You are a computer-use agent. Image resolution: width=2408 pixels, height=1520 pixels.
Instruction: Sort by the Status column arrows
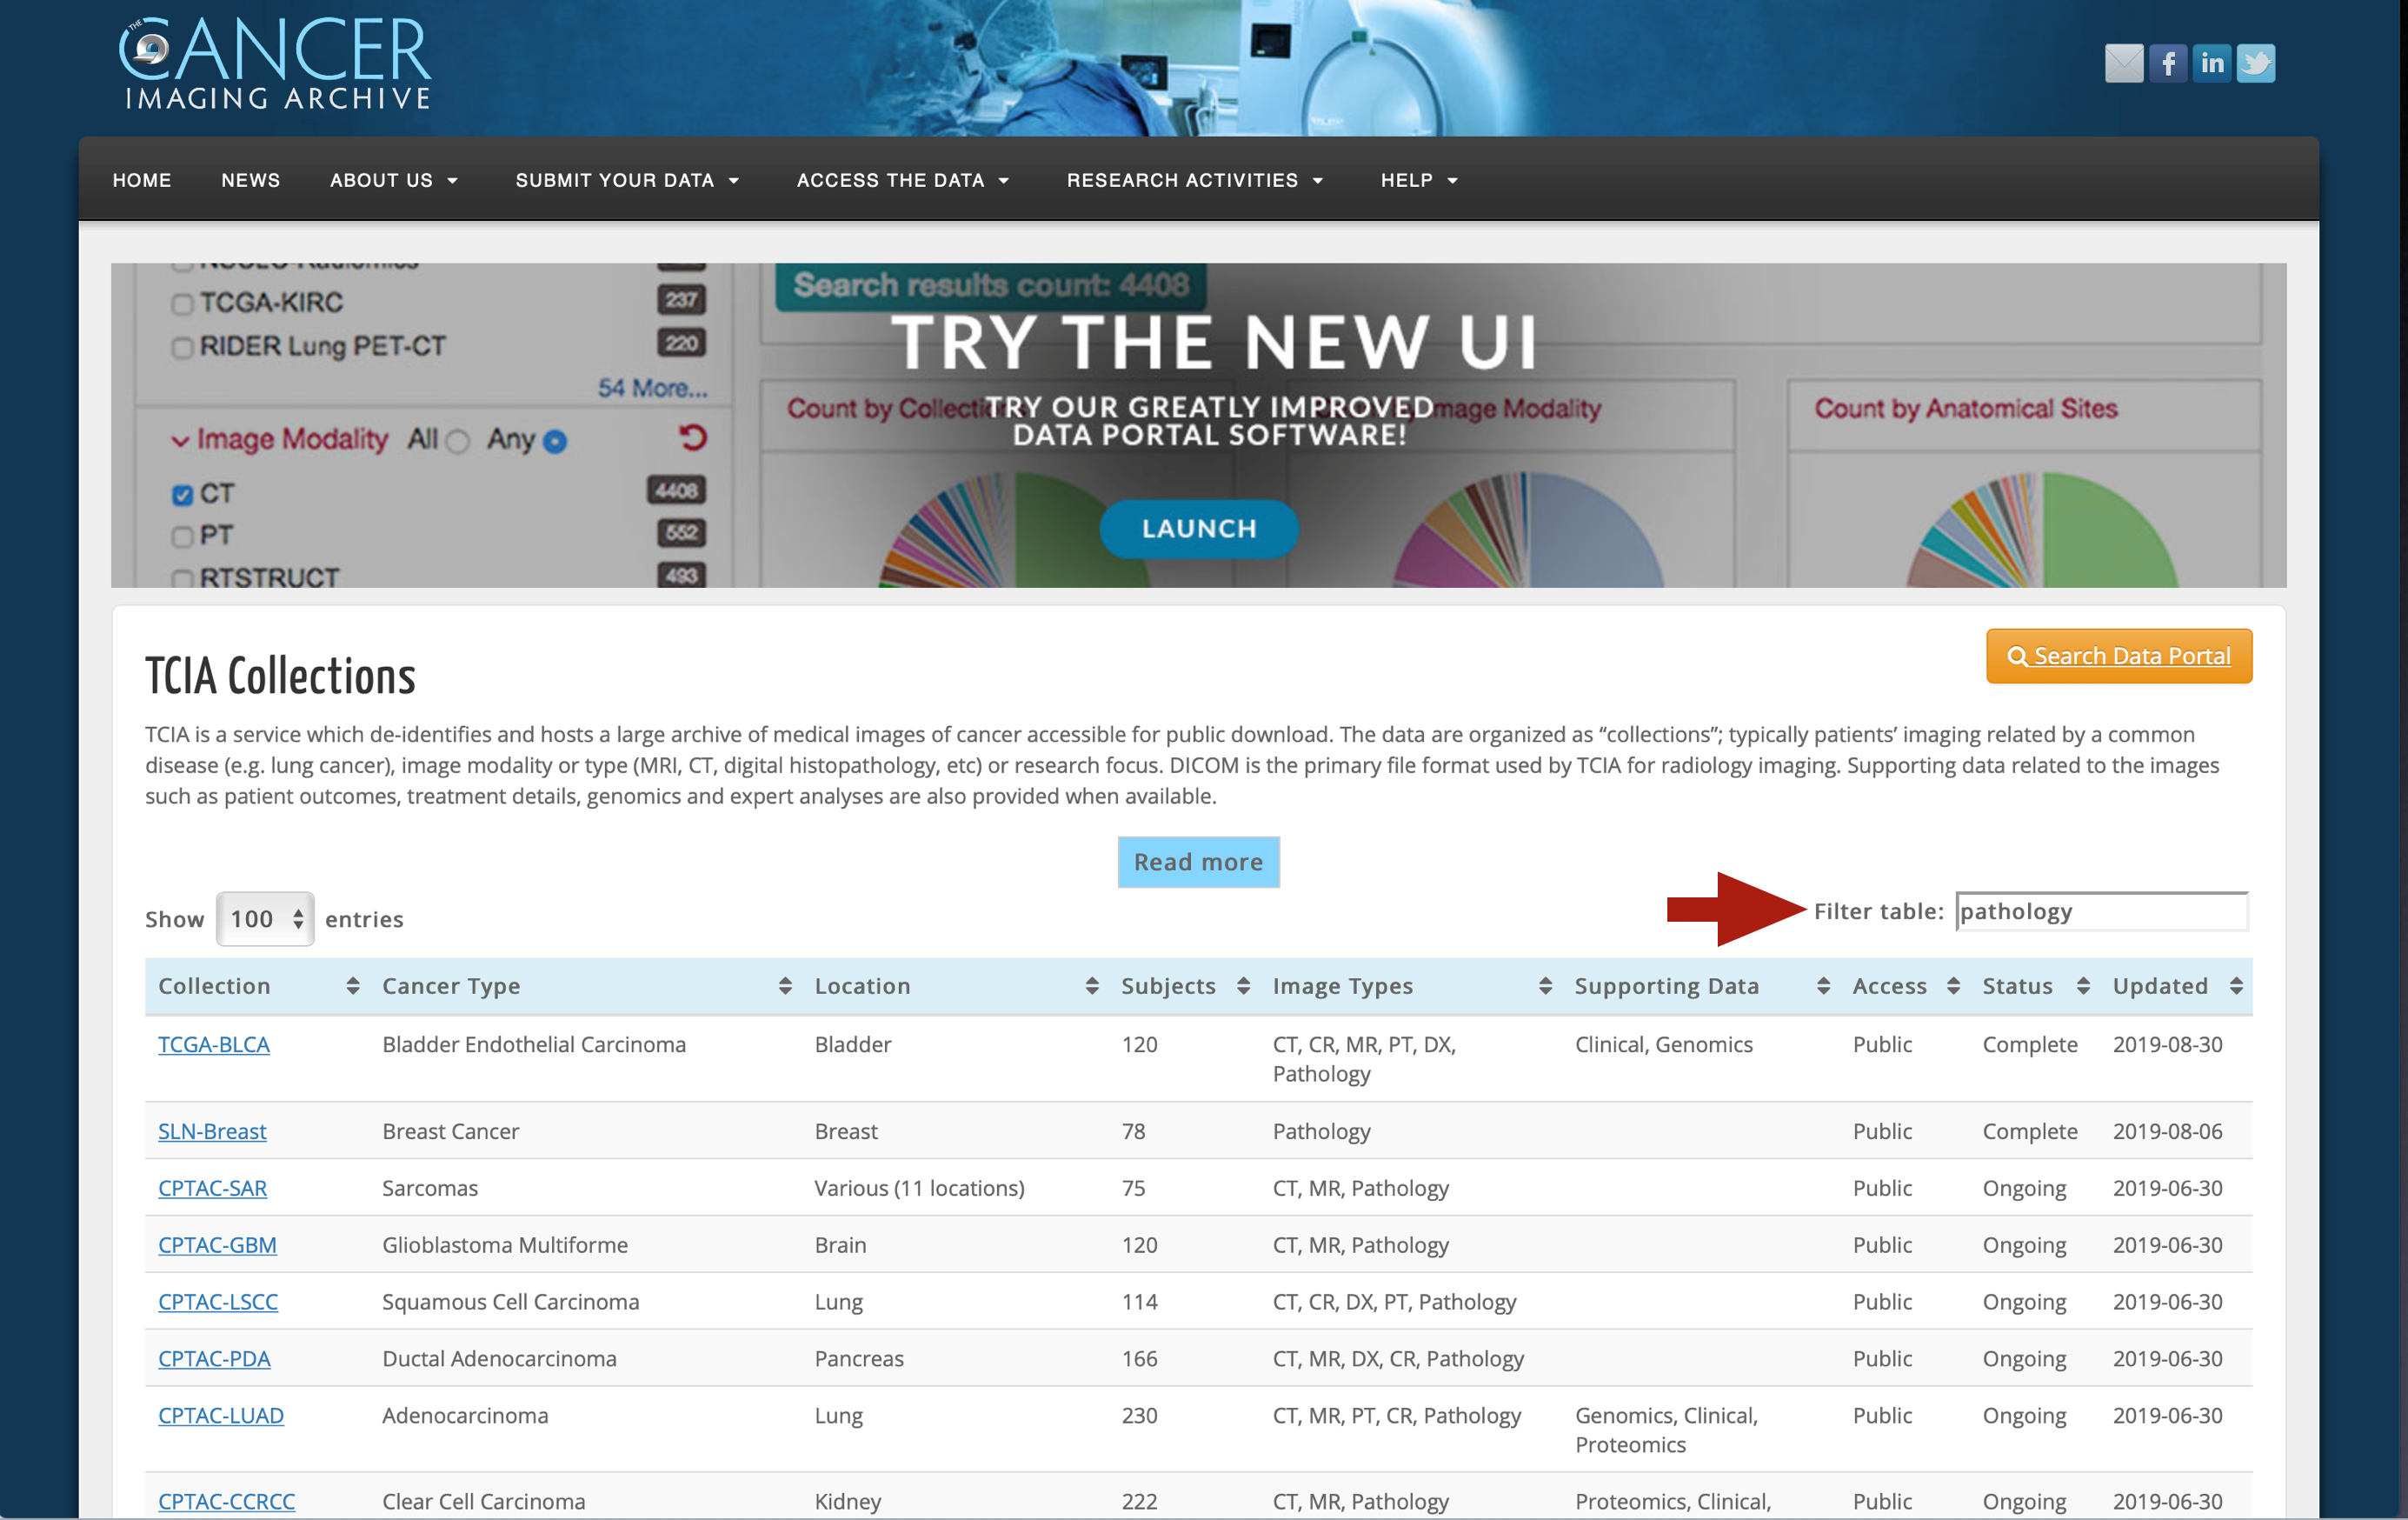[x=2083, y=986]
